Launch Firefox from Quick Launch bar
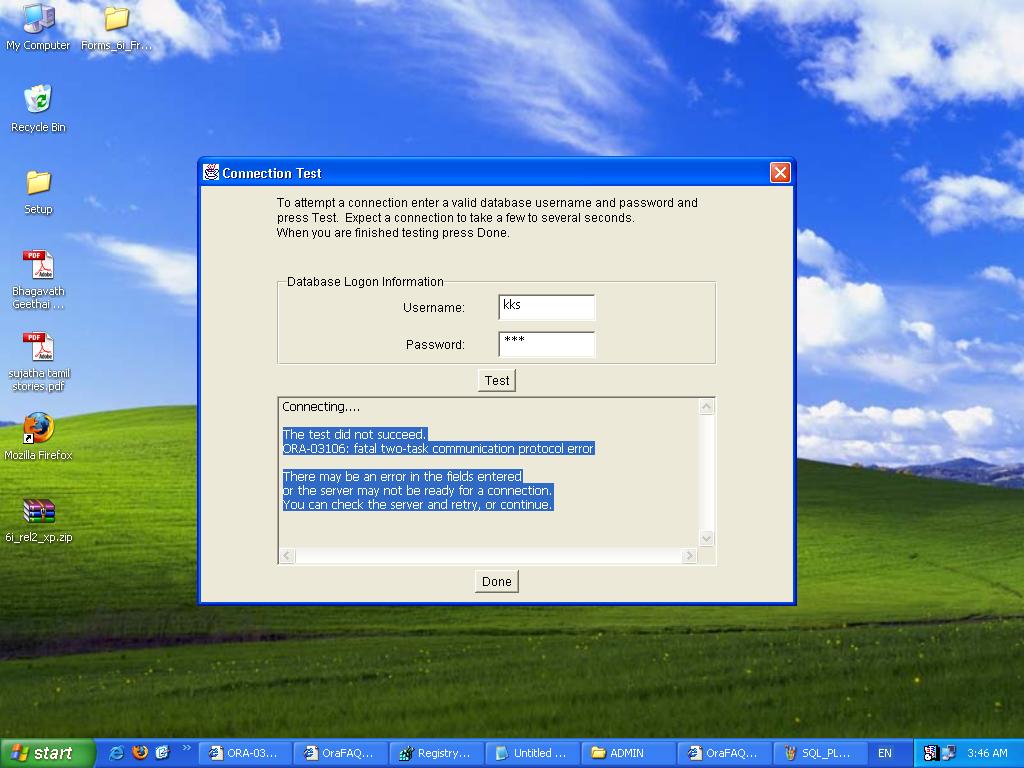Screen dimensions: 1024x768 tap(139, 753)
